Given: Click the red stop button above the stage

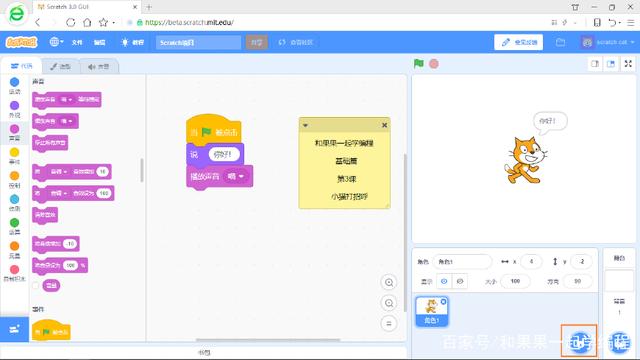Looking at the screenshot, I should coord(434,64).
